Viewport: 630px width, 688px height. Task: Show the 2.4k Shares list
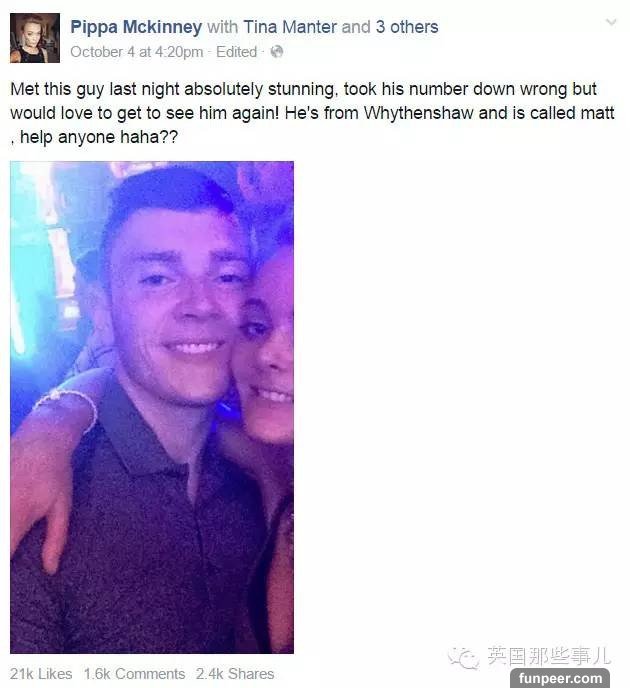[235, 674]
